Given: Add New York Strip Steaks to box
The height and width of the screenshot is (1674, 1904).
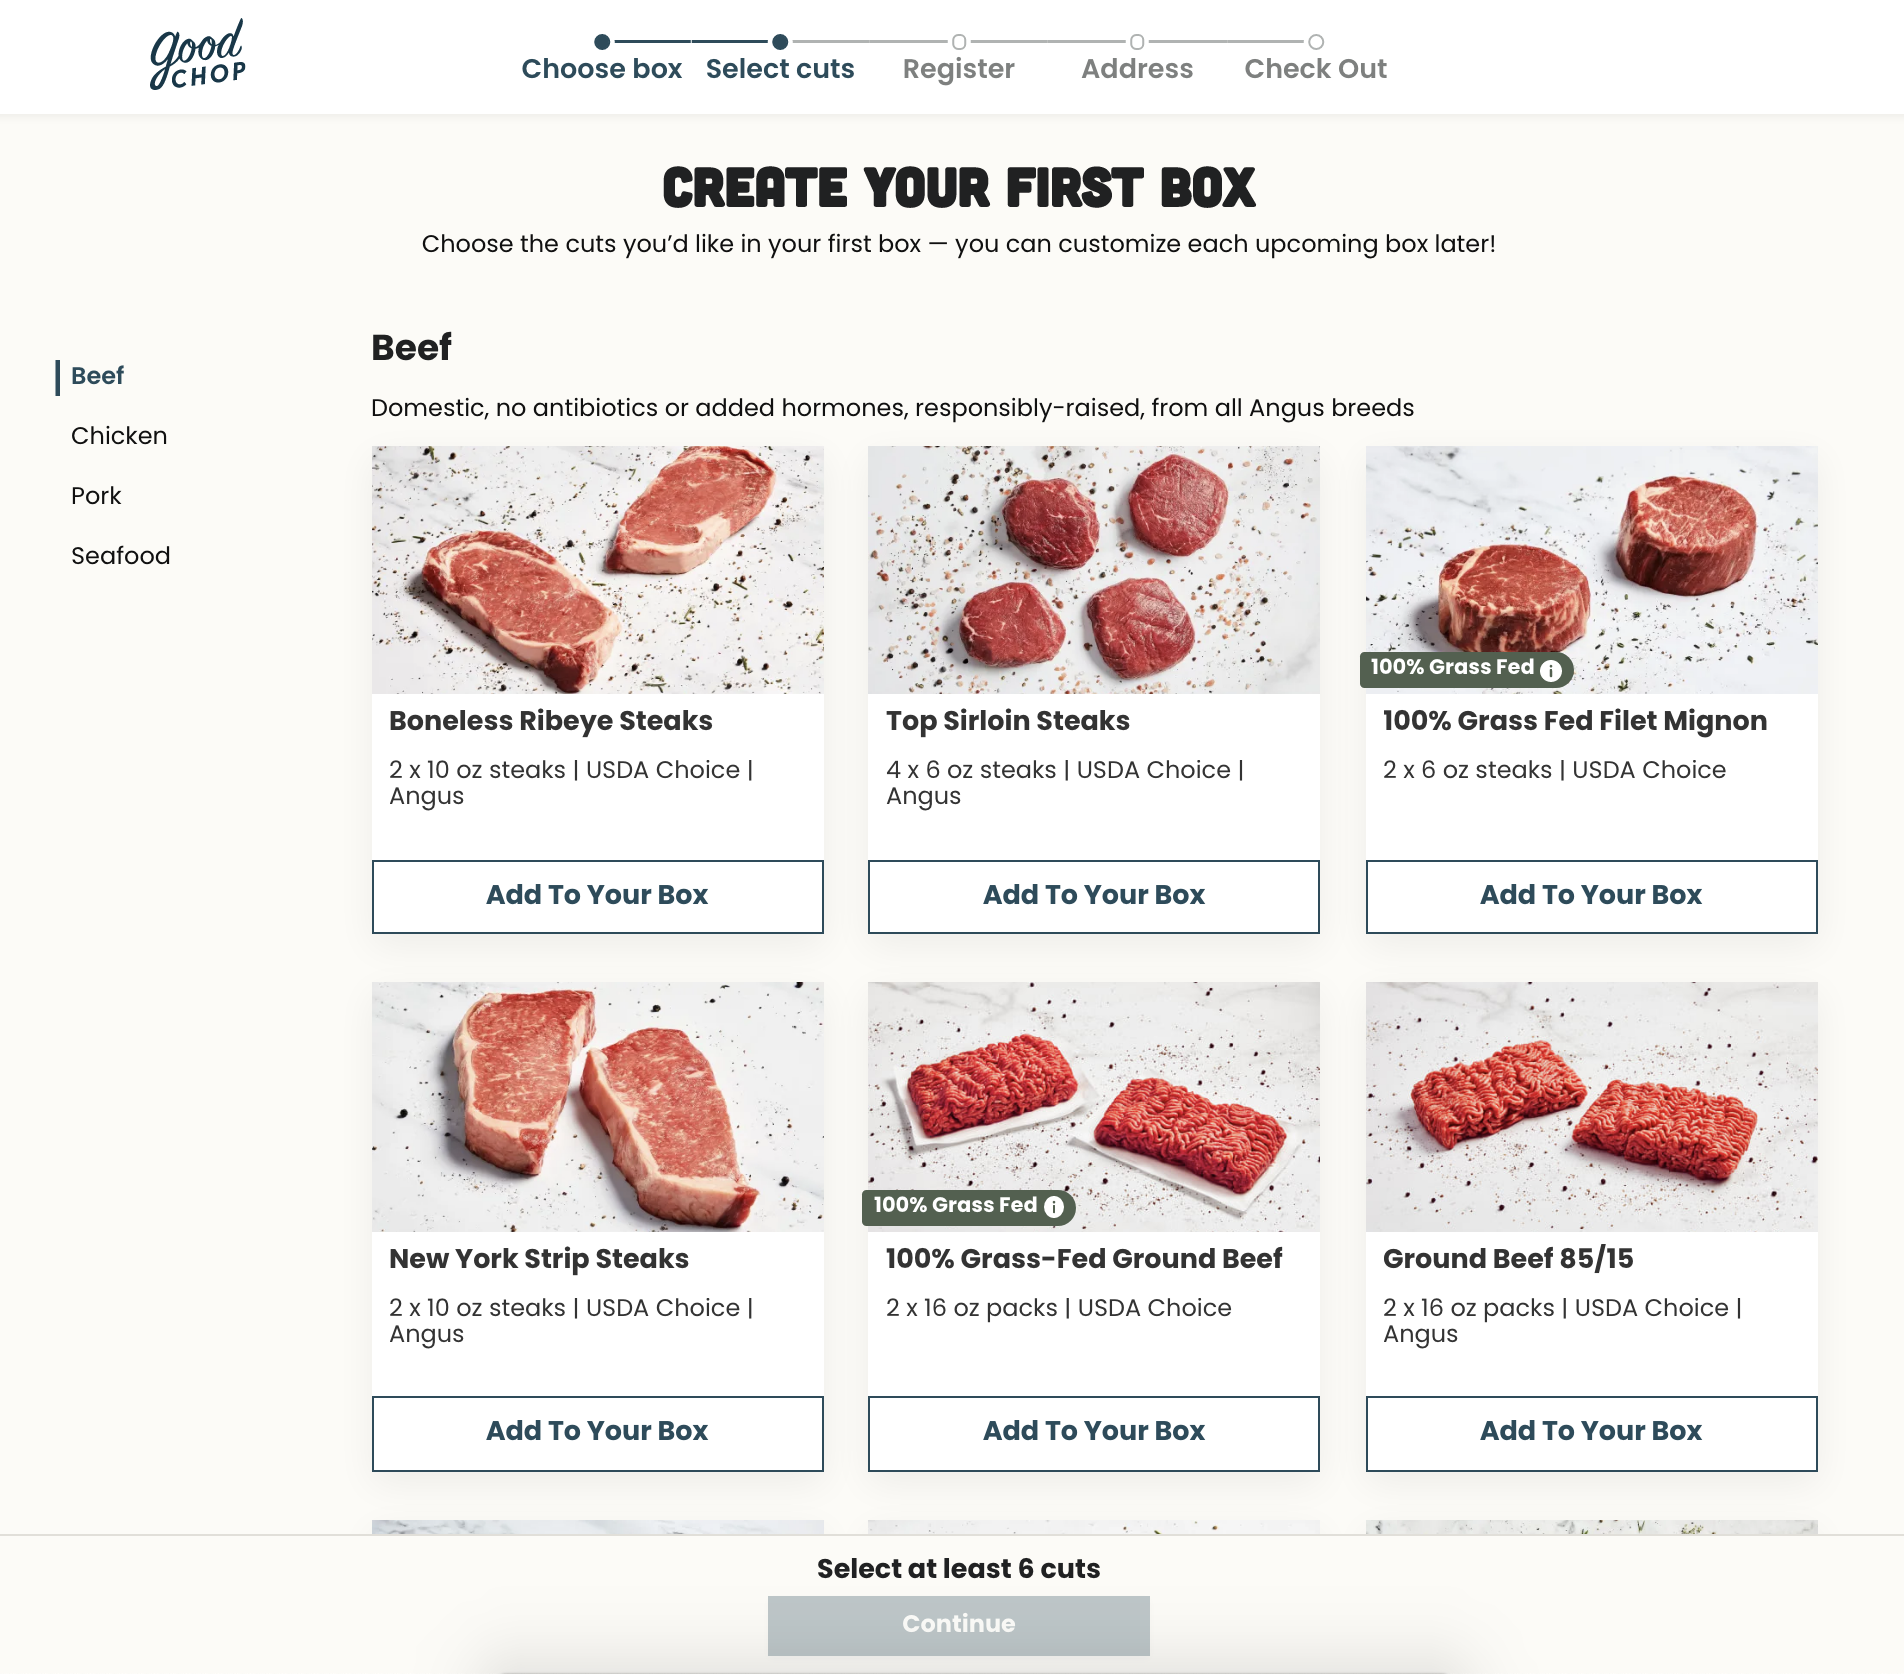Looking at the screenshot, I should 598,1433.
